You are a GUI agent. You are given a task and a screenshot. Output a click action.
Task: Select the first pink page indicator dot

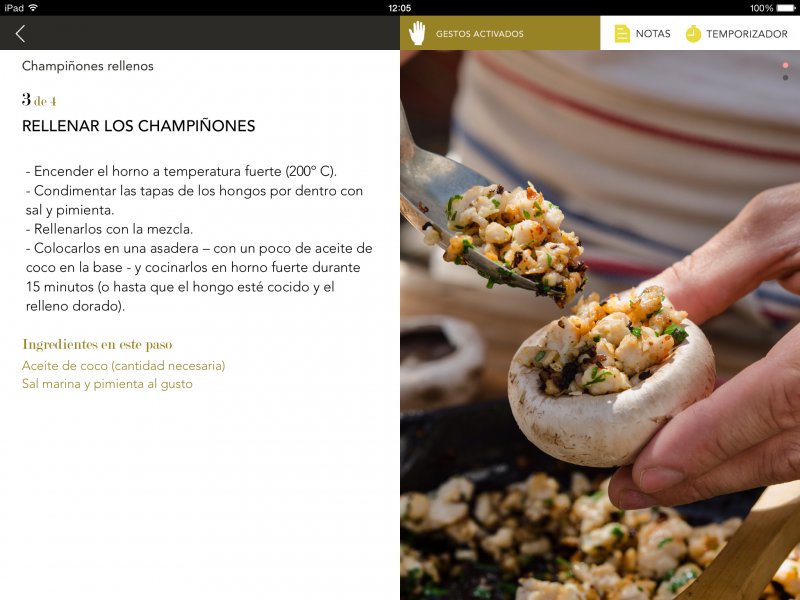point(785,65)
